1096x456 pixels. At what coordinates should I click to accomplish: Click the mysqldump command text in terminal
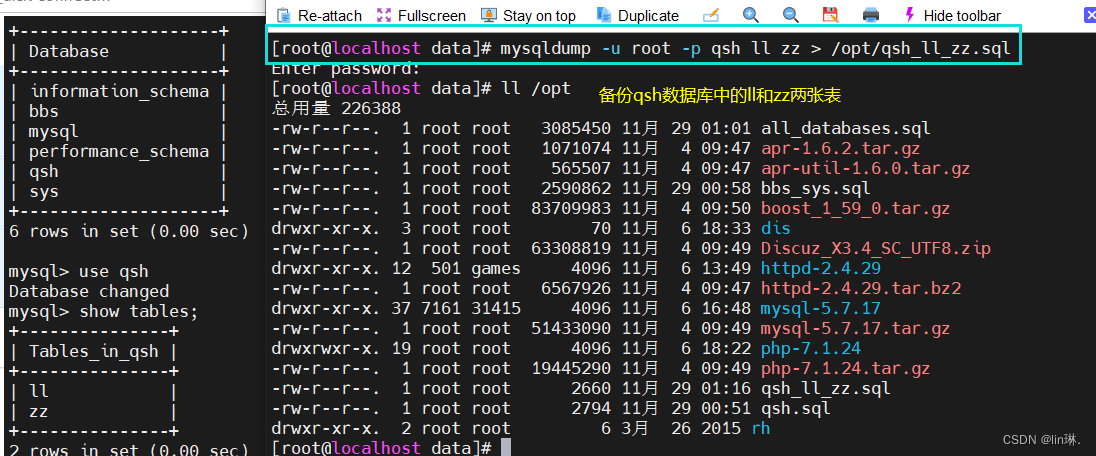[756, 49]
